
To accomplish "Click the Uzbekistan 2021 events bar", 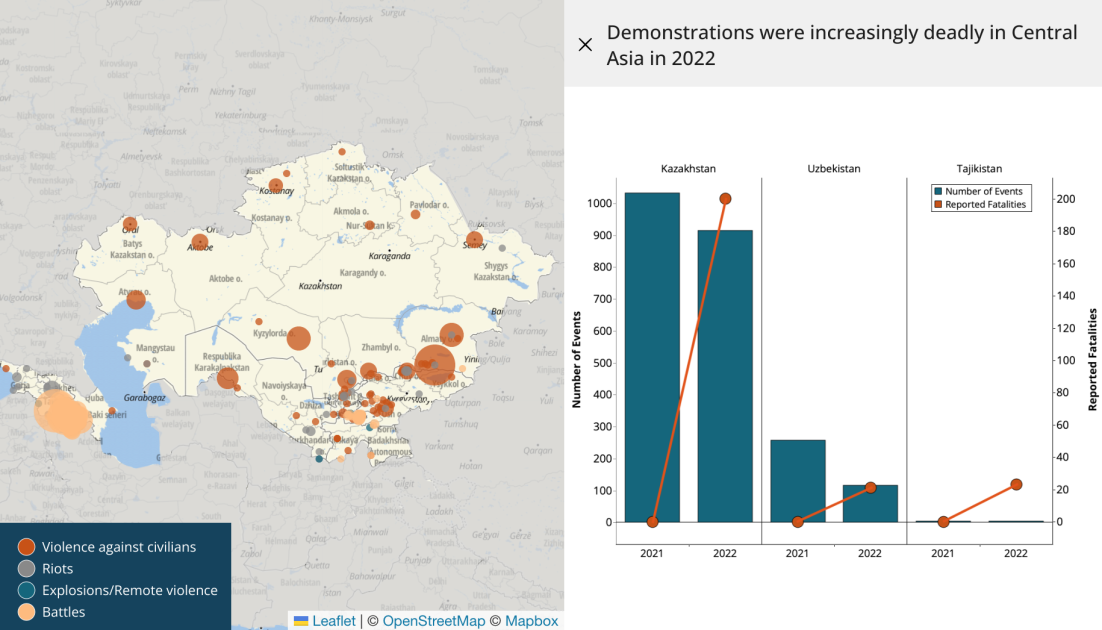I will click(x=797, y=481).
